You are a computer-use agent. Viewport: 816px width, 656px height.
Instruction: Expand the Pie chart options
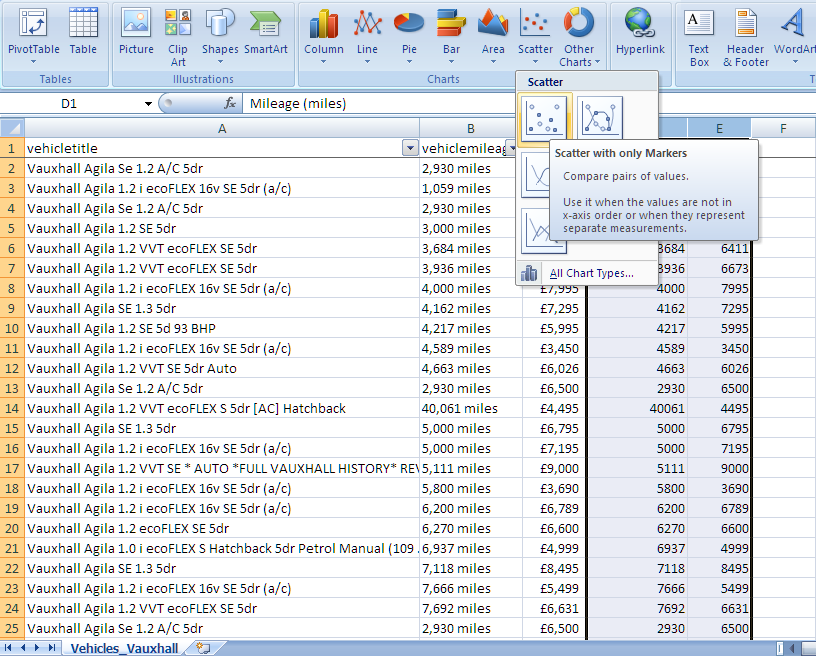pyautogui.click(x=409, y=34)
